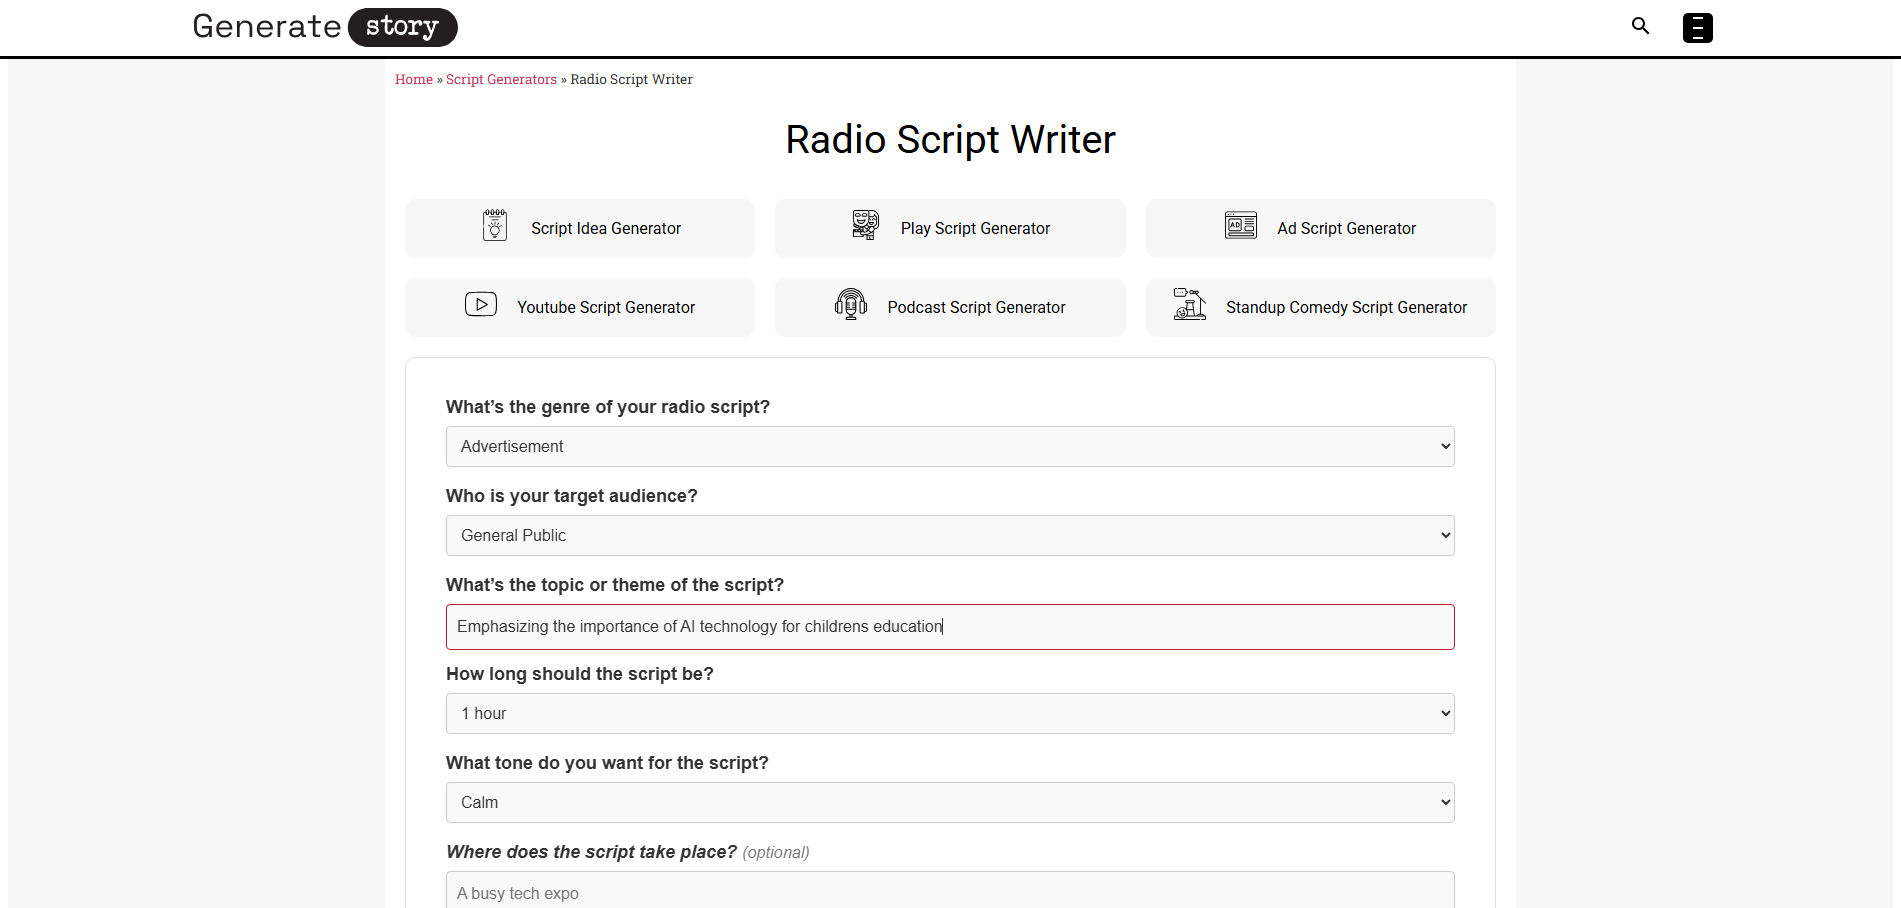Viewport: 1901px width, 908px height.
Task: Click the Generate Story logo
Action: click(x=325, y=27)
